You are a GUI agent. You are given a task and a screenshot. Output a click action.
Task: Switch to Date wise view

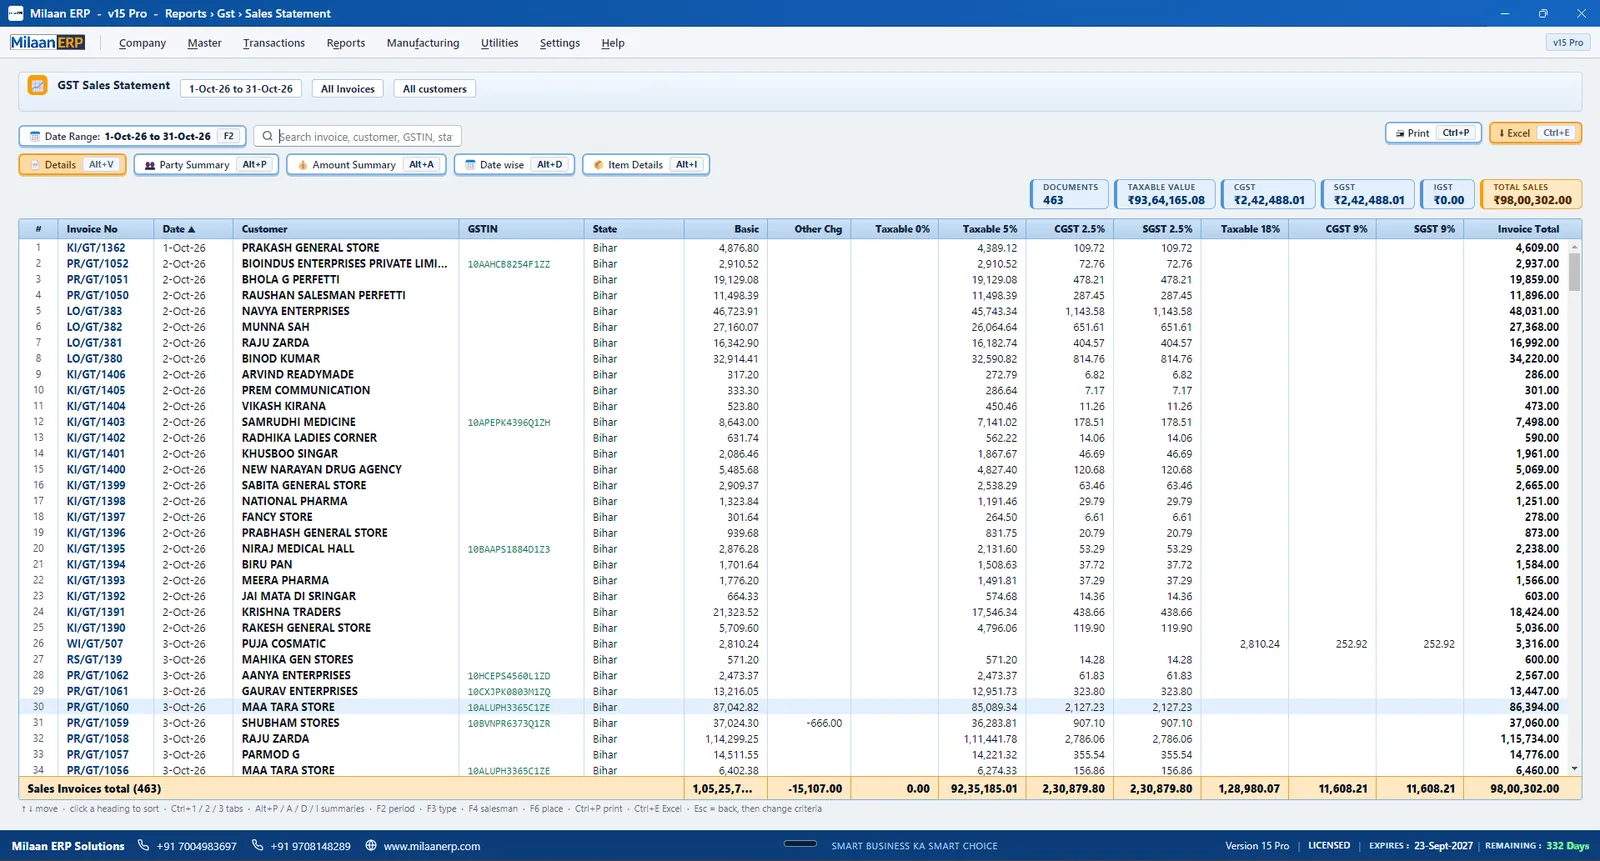point(514,165)
